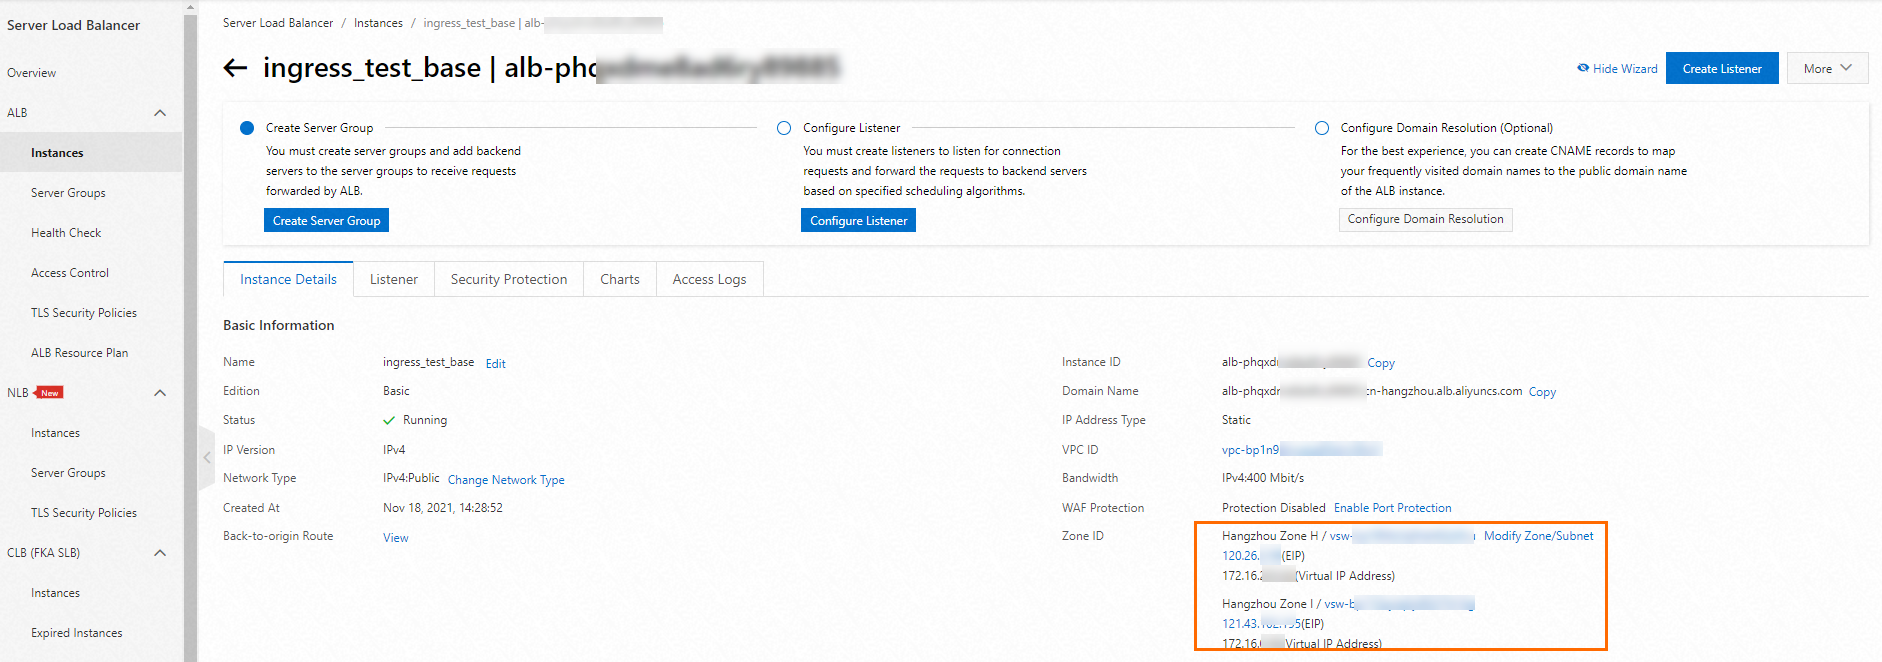
Task: Open the 121.43 EIP address link
Action: pos(1262,624)
